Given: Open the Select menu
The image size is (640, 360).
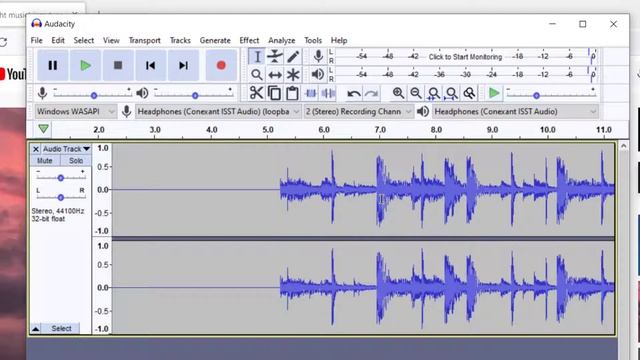Looking at the screenshot, I should [84, 40].
